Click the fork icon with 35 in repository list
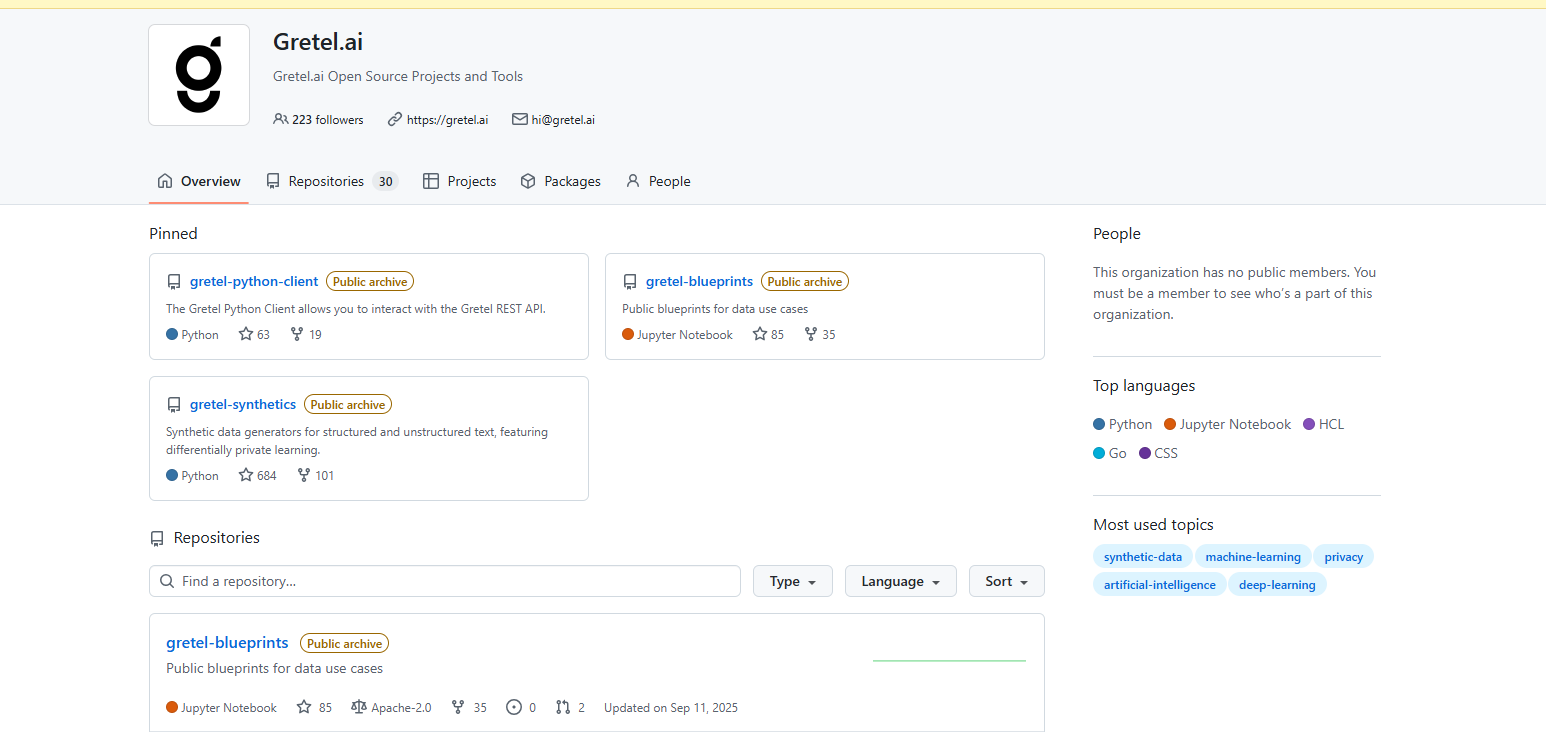 458,707
